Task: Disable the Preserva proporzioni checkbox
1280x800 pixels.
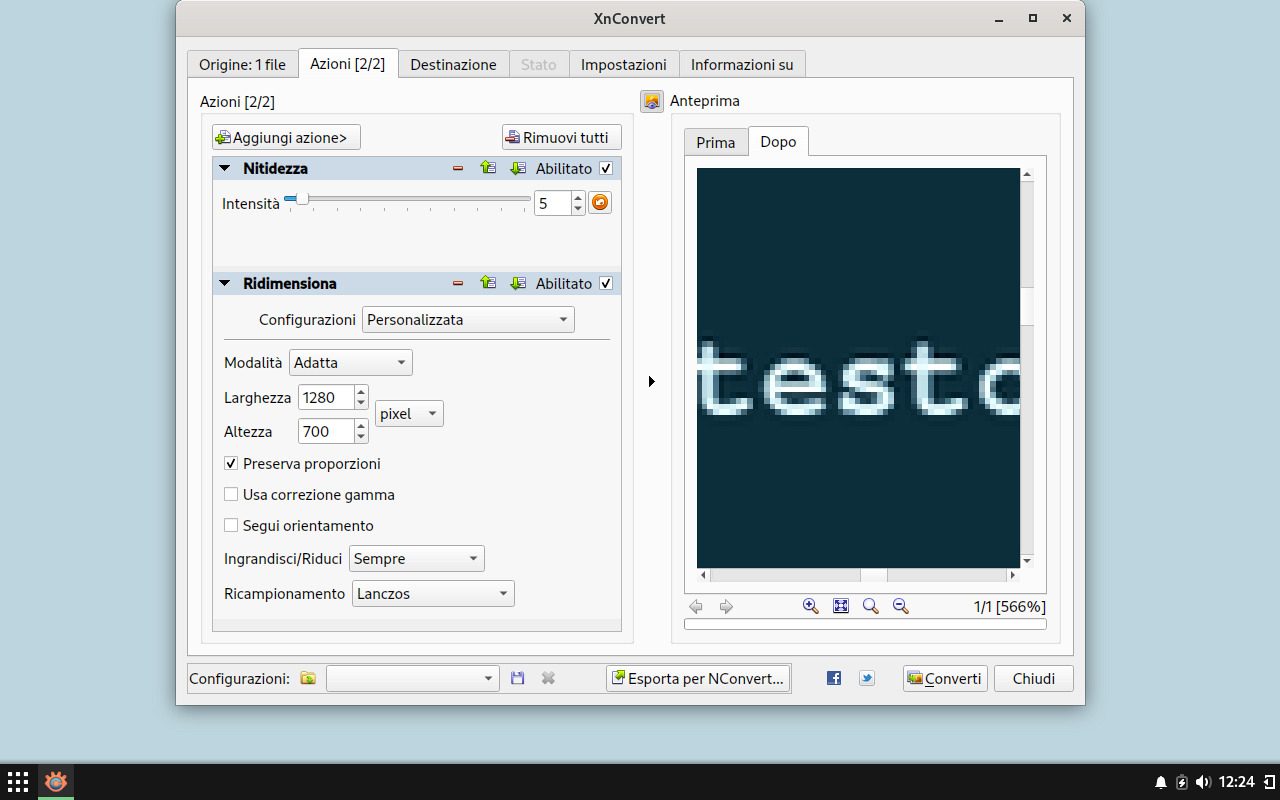Action: point(231,464)
